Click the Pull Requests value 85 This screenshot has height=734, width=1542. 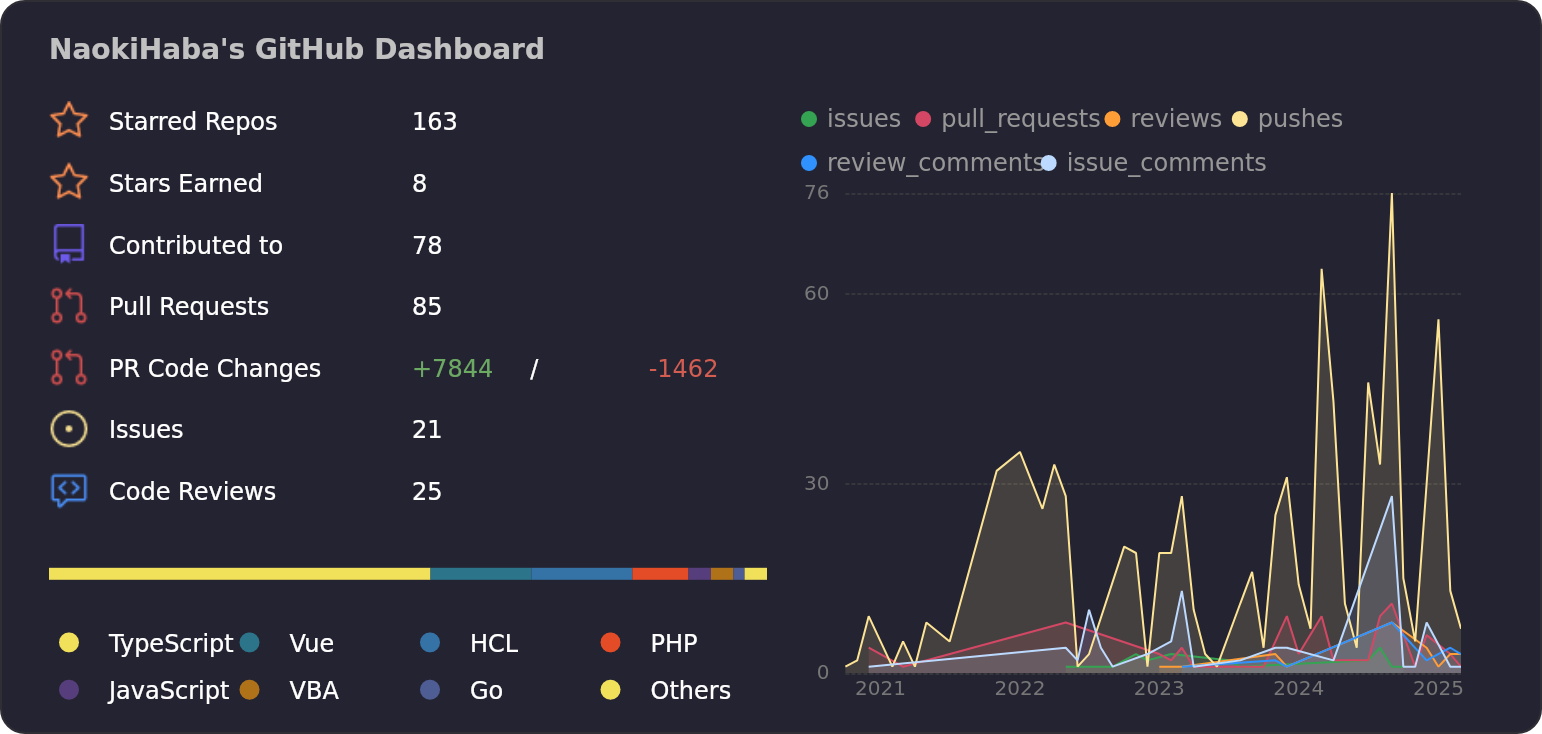click(x=427, y=307)
